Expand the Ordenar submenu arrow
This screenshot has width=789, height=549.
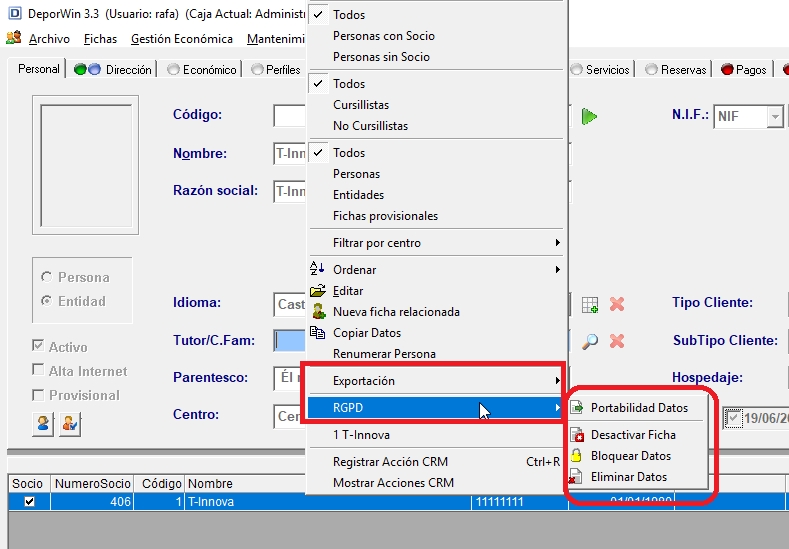point(557,270)
